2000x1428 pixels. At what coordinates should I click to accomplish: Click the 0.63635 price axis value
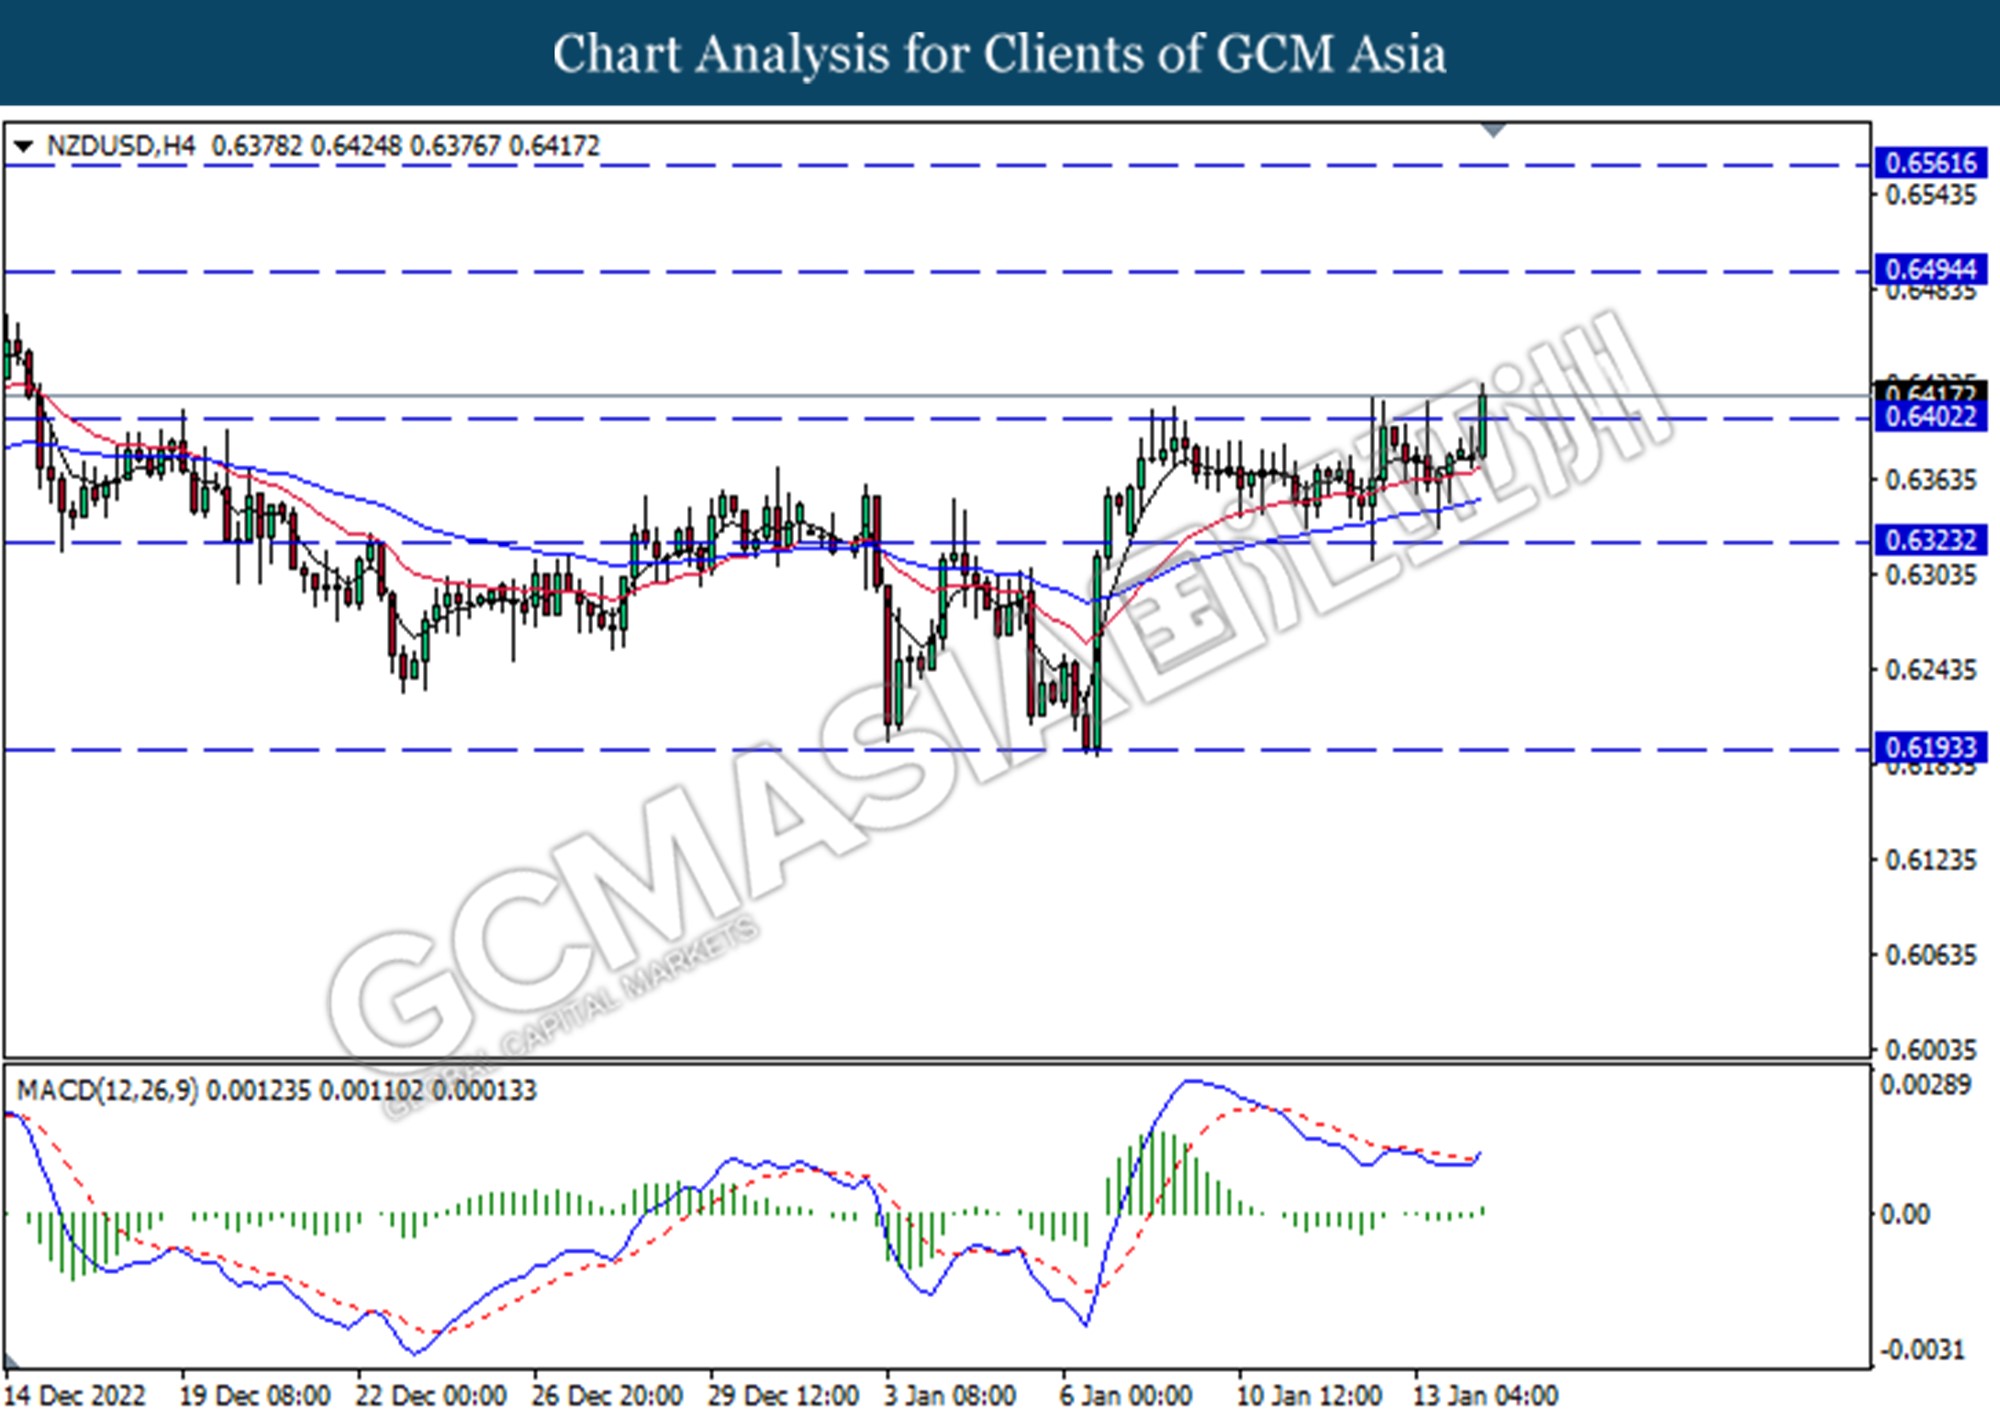pyautogui.click(x=1931, y=480)
